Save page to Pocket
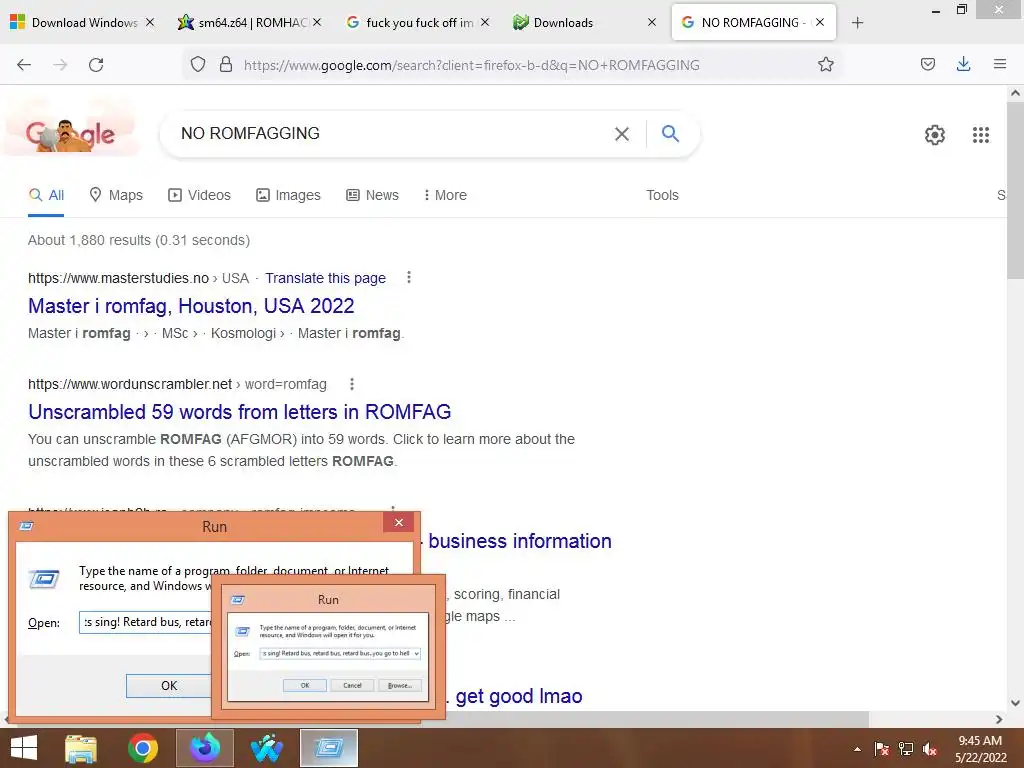1024x768 pixels. (928, 64)
